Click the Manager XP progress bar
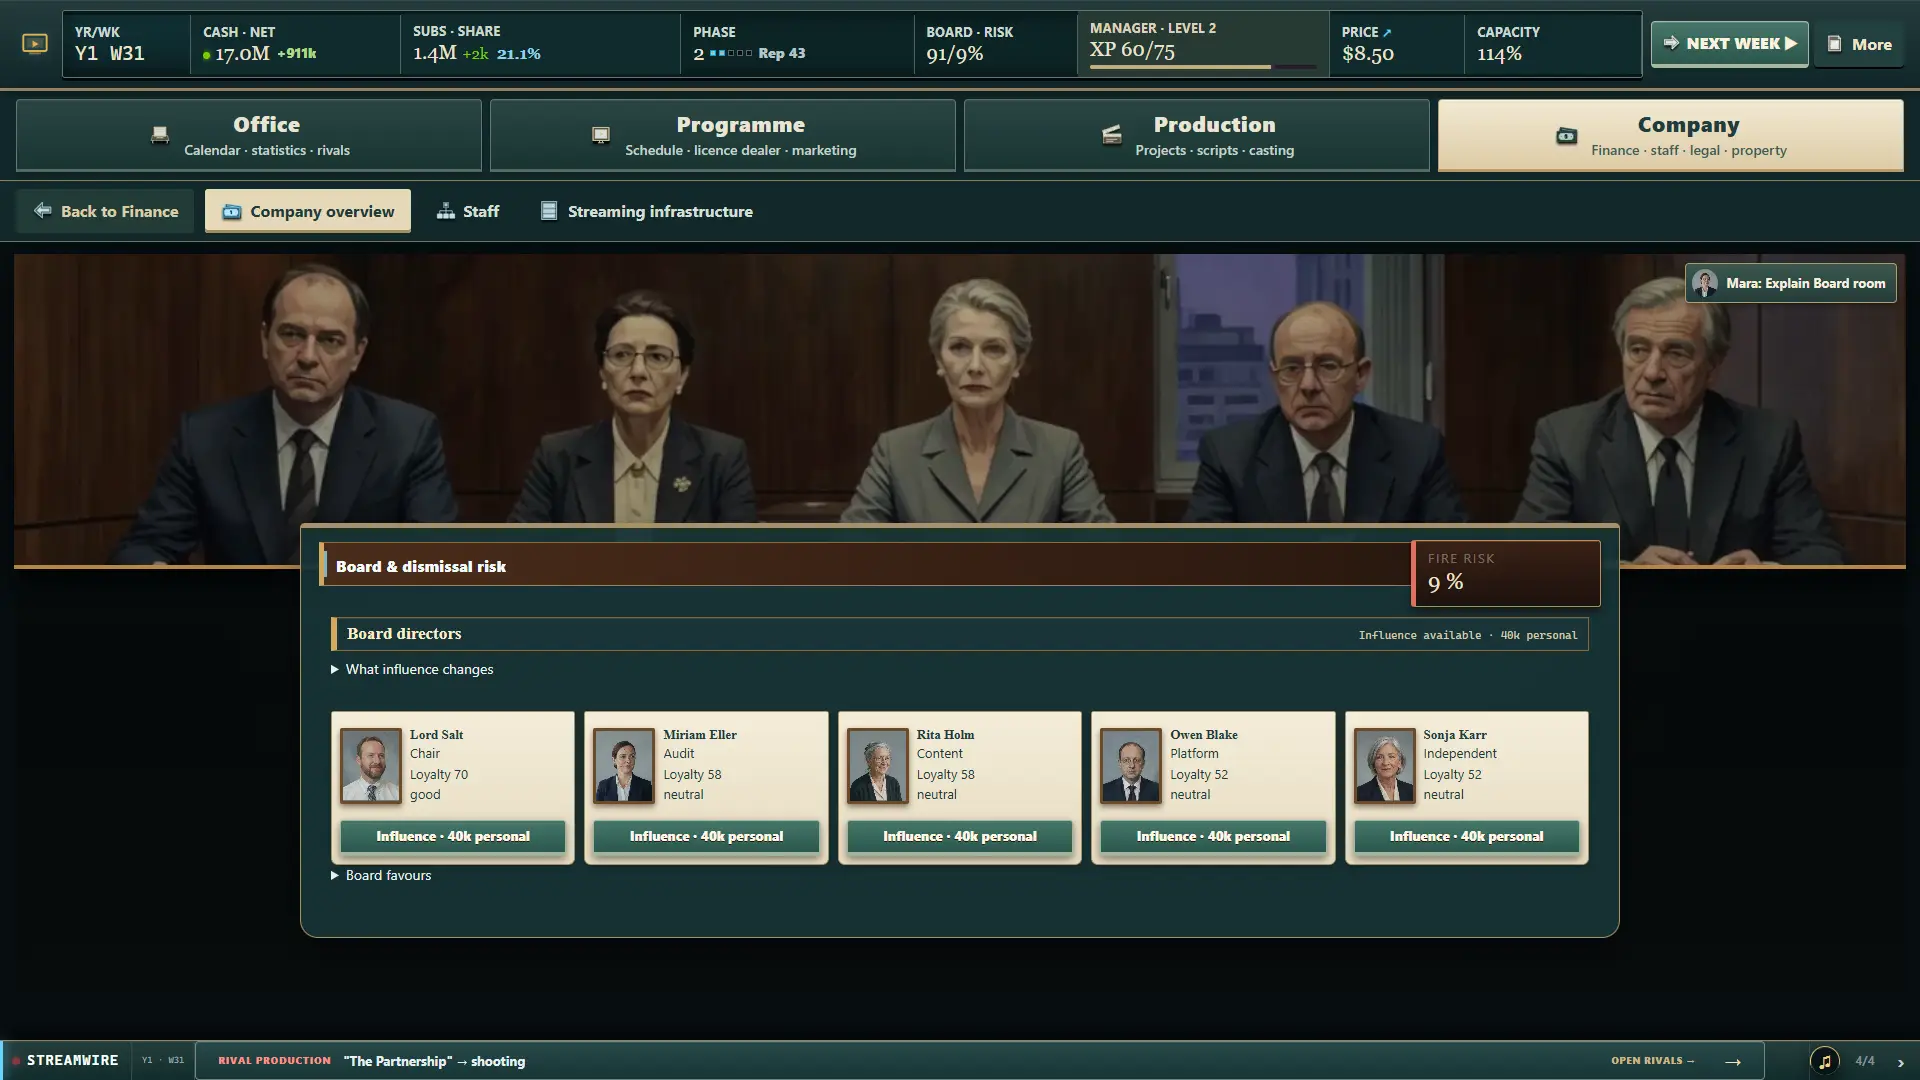The height and width of the screenshot is (1080, 1920). pyautogui.click(x=1203, y=67)
